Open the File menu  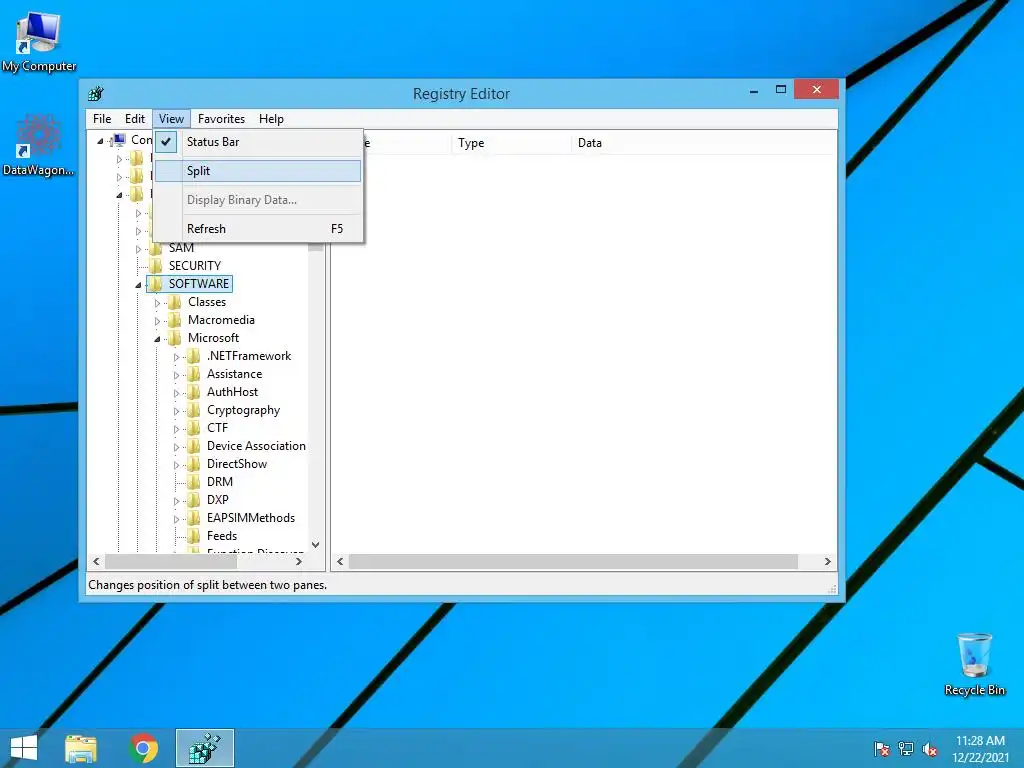pos(102,119)
